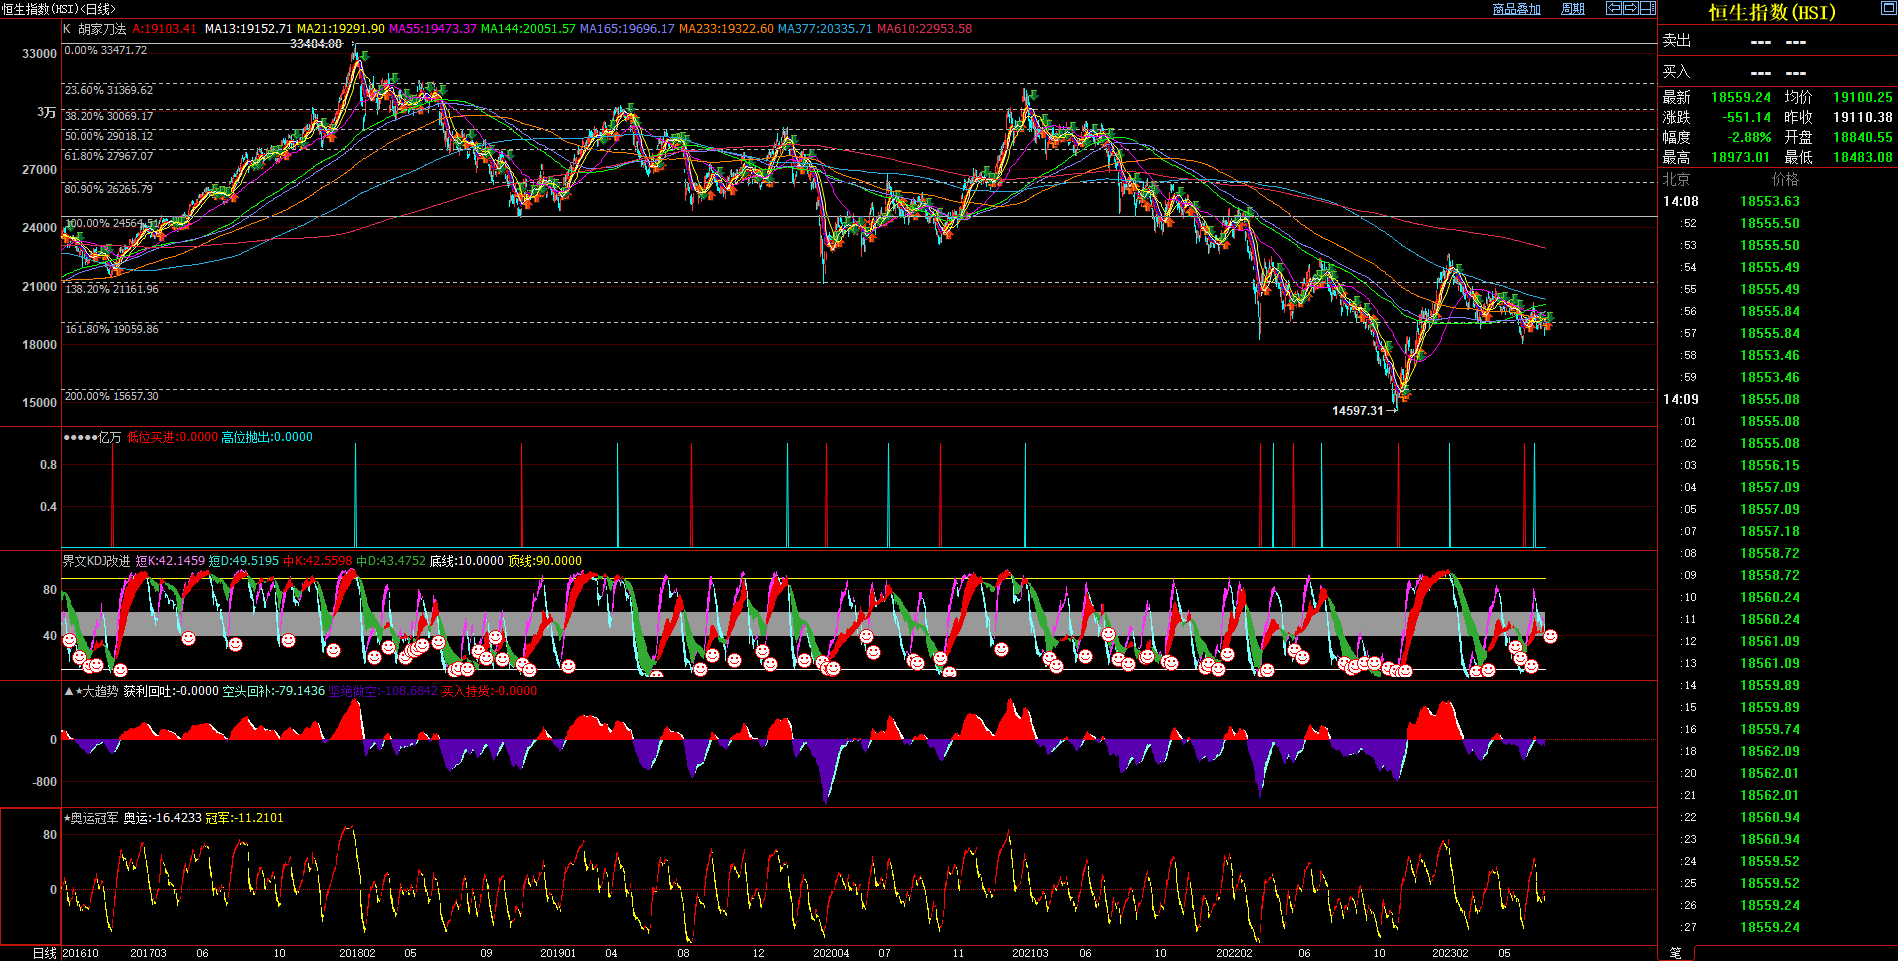Toggle the split panel layout icon
Image resolution: width=1898 pixels, height=961 pixels.
tap(1647, 8)
